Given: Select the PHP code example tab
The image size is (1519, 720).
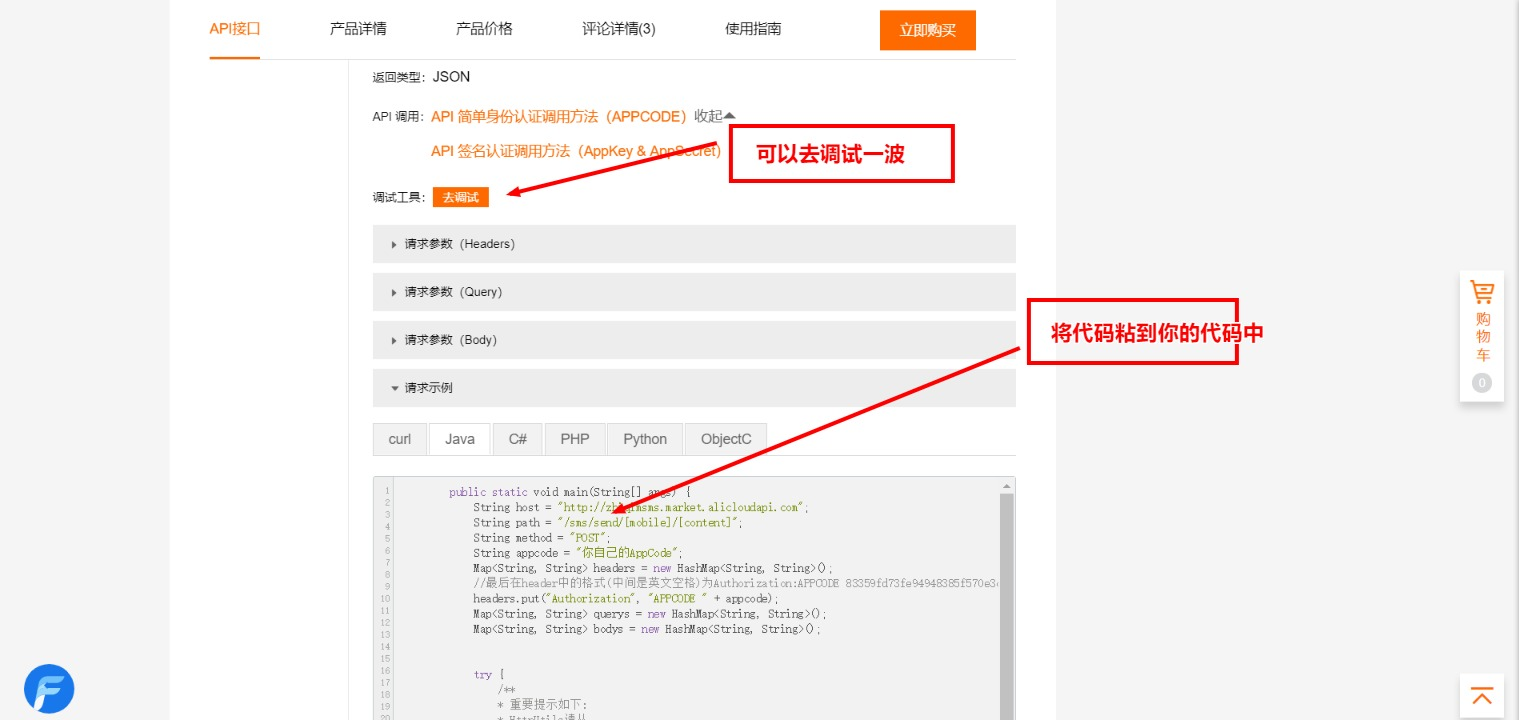Looking at the screenshot, I should 575,439.
